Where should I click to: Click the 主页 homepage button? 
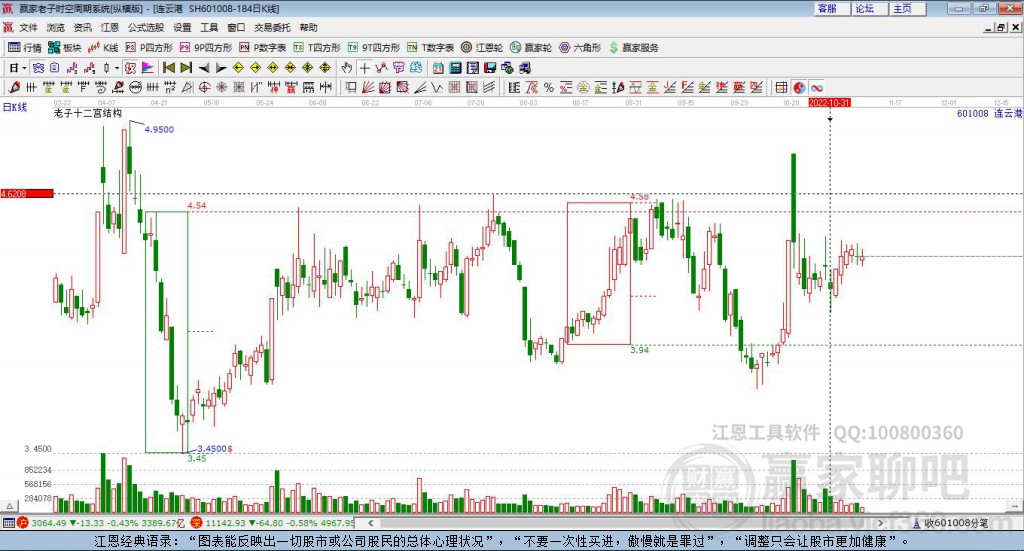pos(908,8)
